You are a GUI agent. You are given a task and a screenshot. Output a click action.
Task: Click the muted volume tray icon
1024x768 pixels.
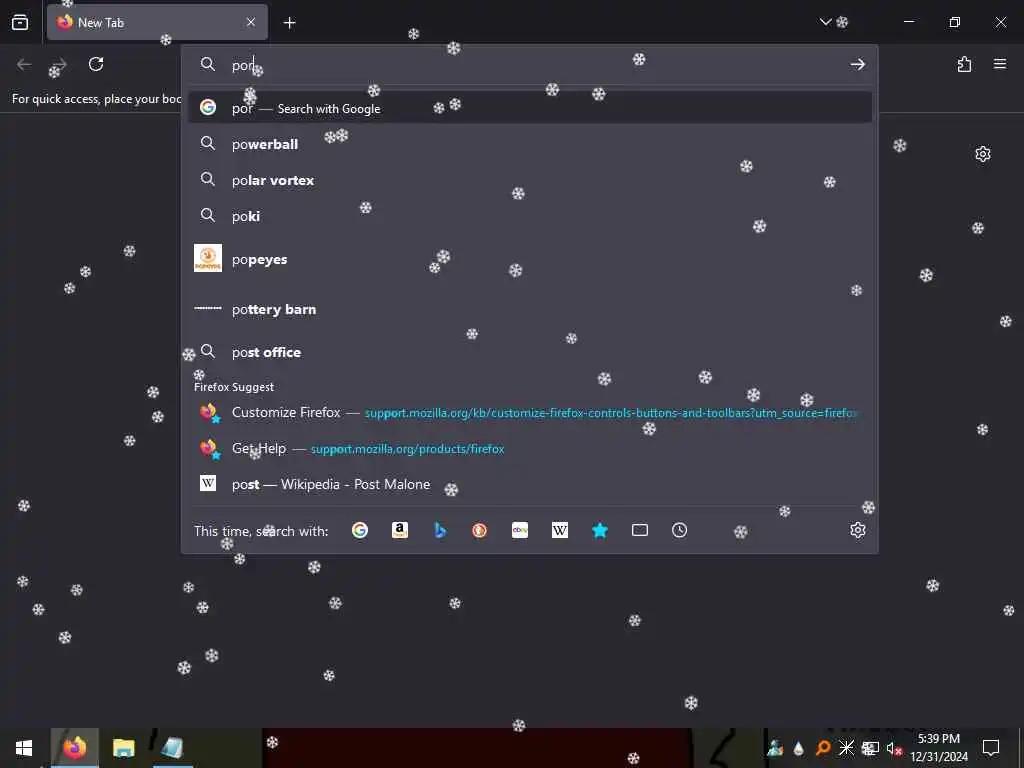pos(893,748)
